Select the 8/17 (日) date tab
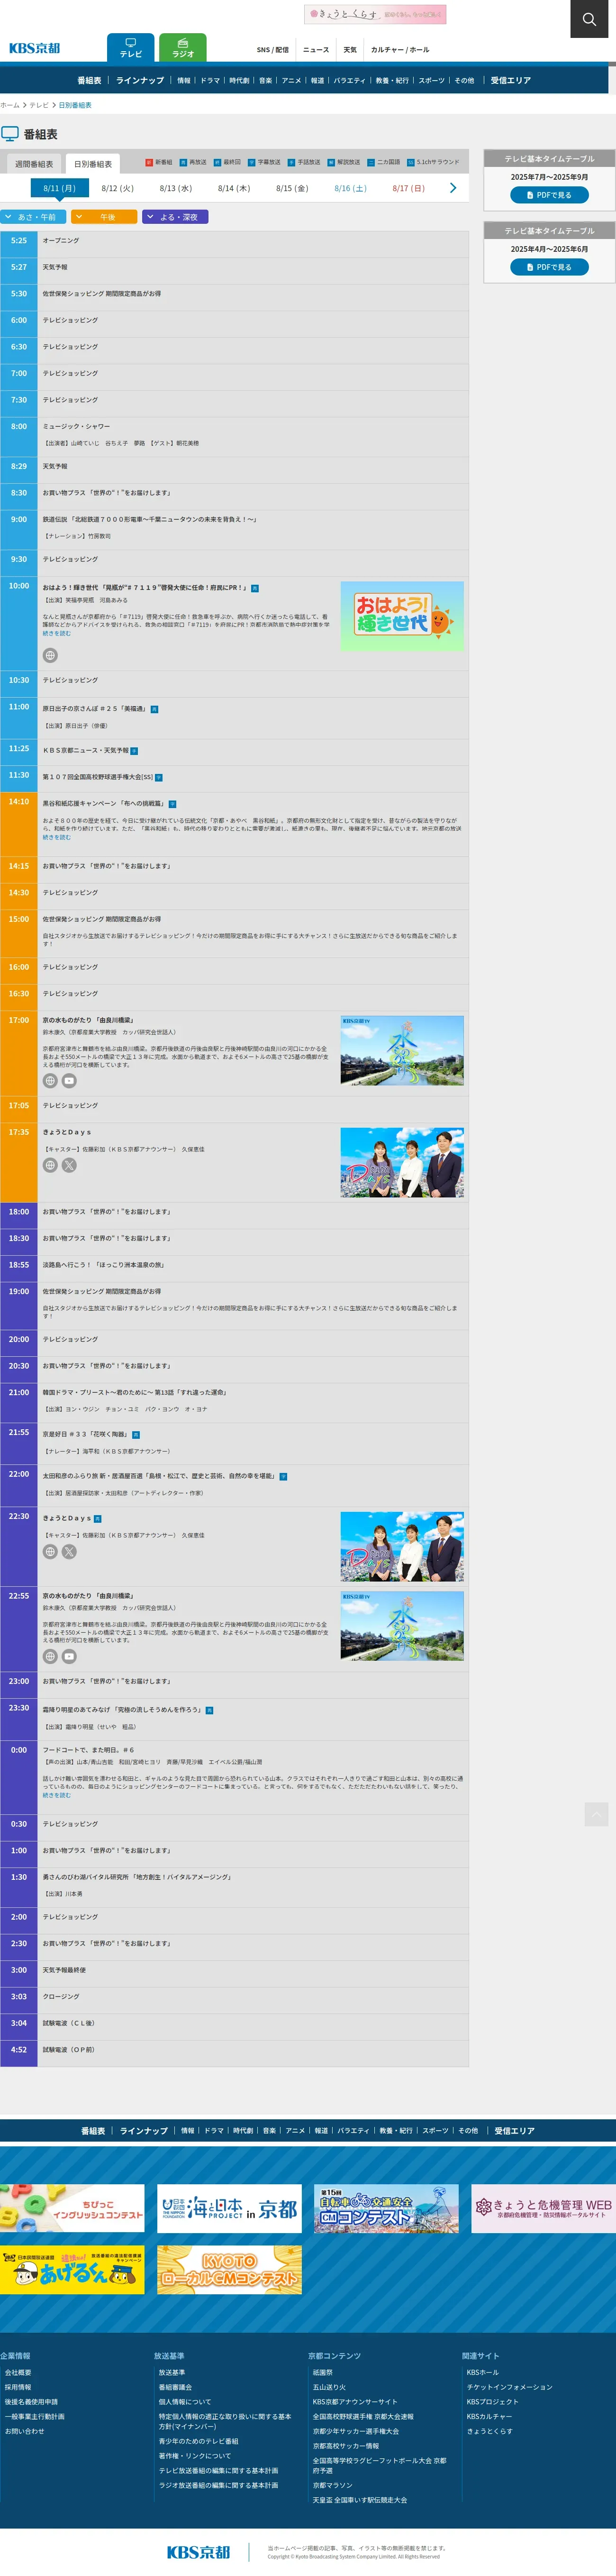The height and width of the screenshot is (2576, 616). tap(408, 188)
